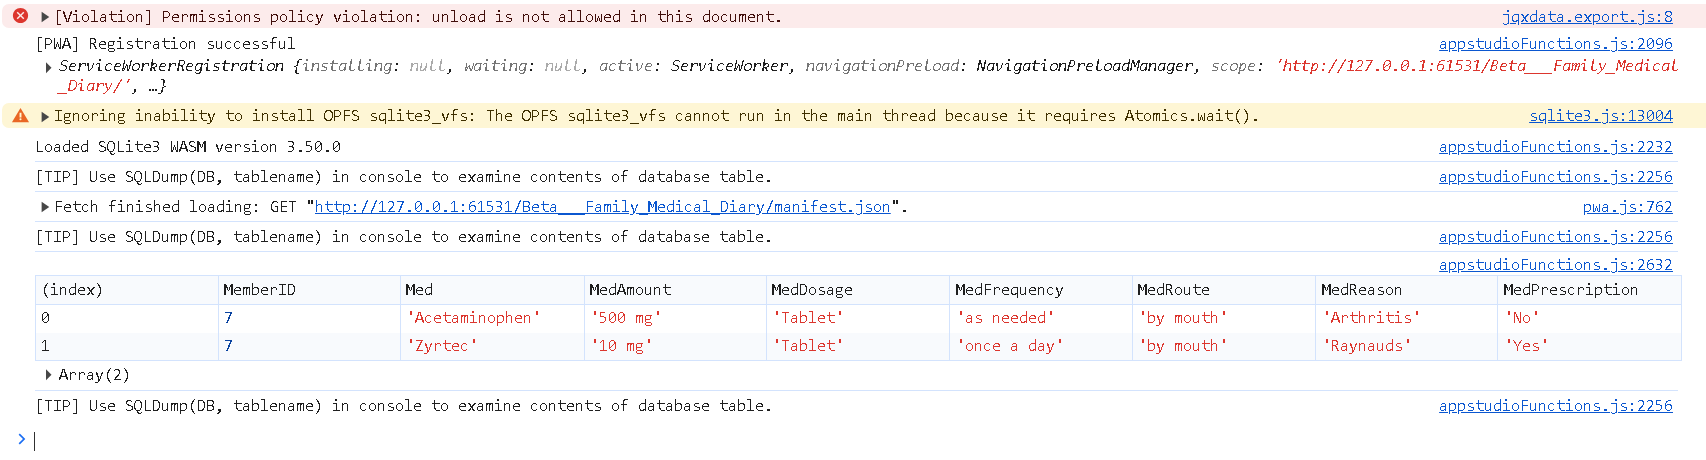
Task: Expand the Violation permissions policy message
Action: [45, 17]
